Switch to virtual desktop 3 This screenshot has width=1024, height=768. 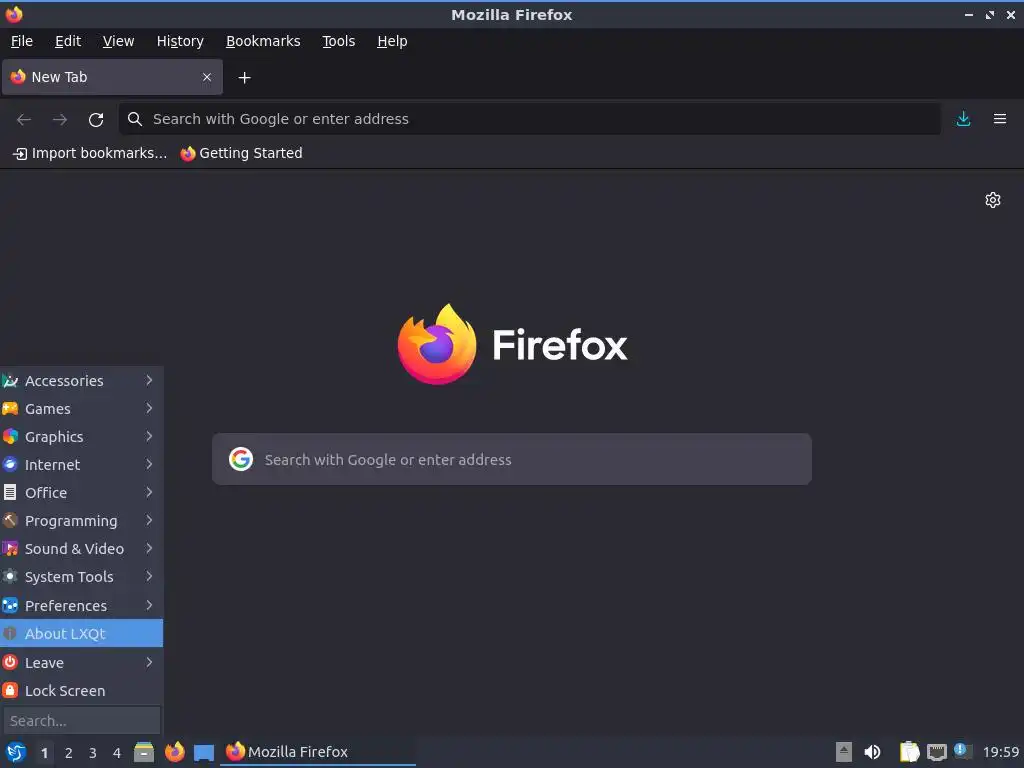[x=93, y=753]
